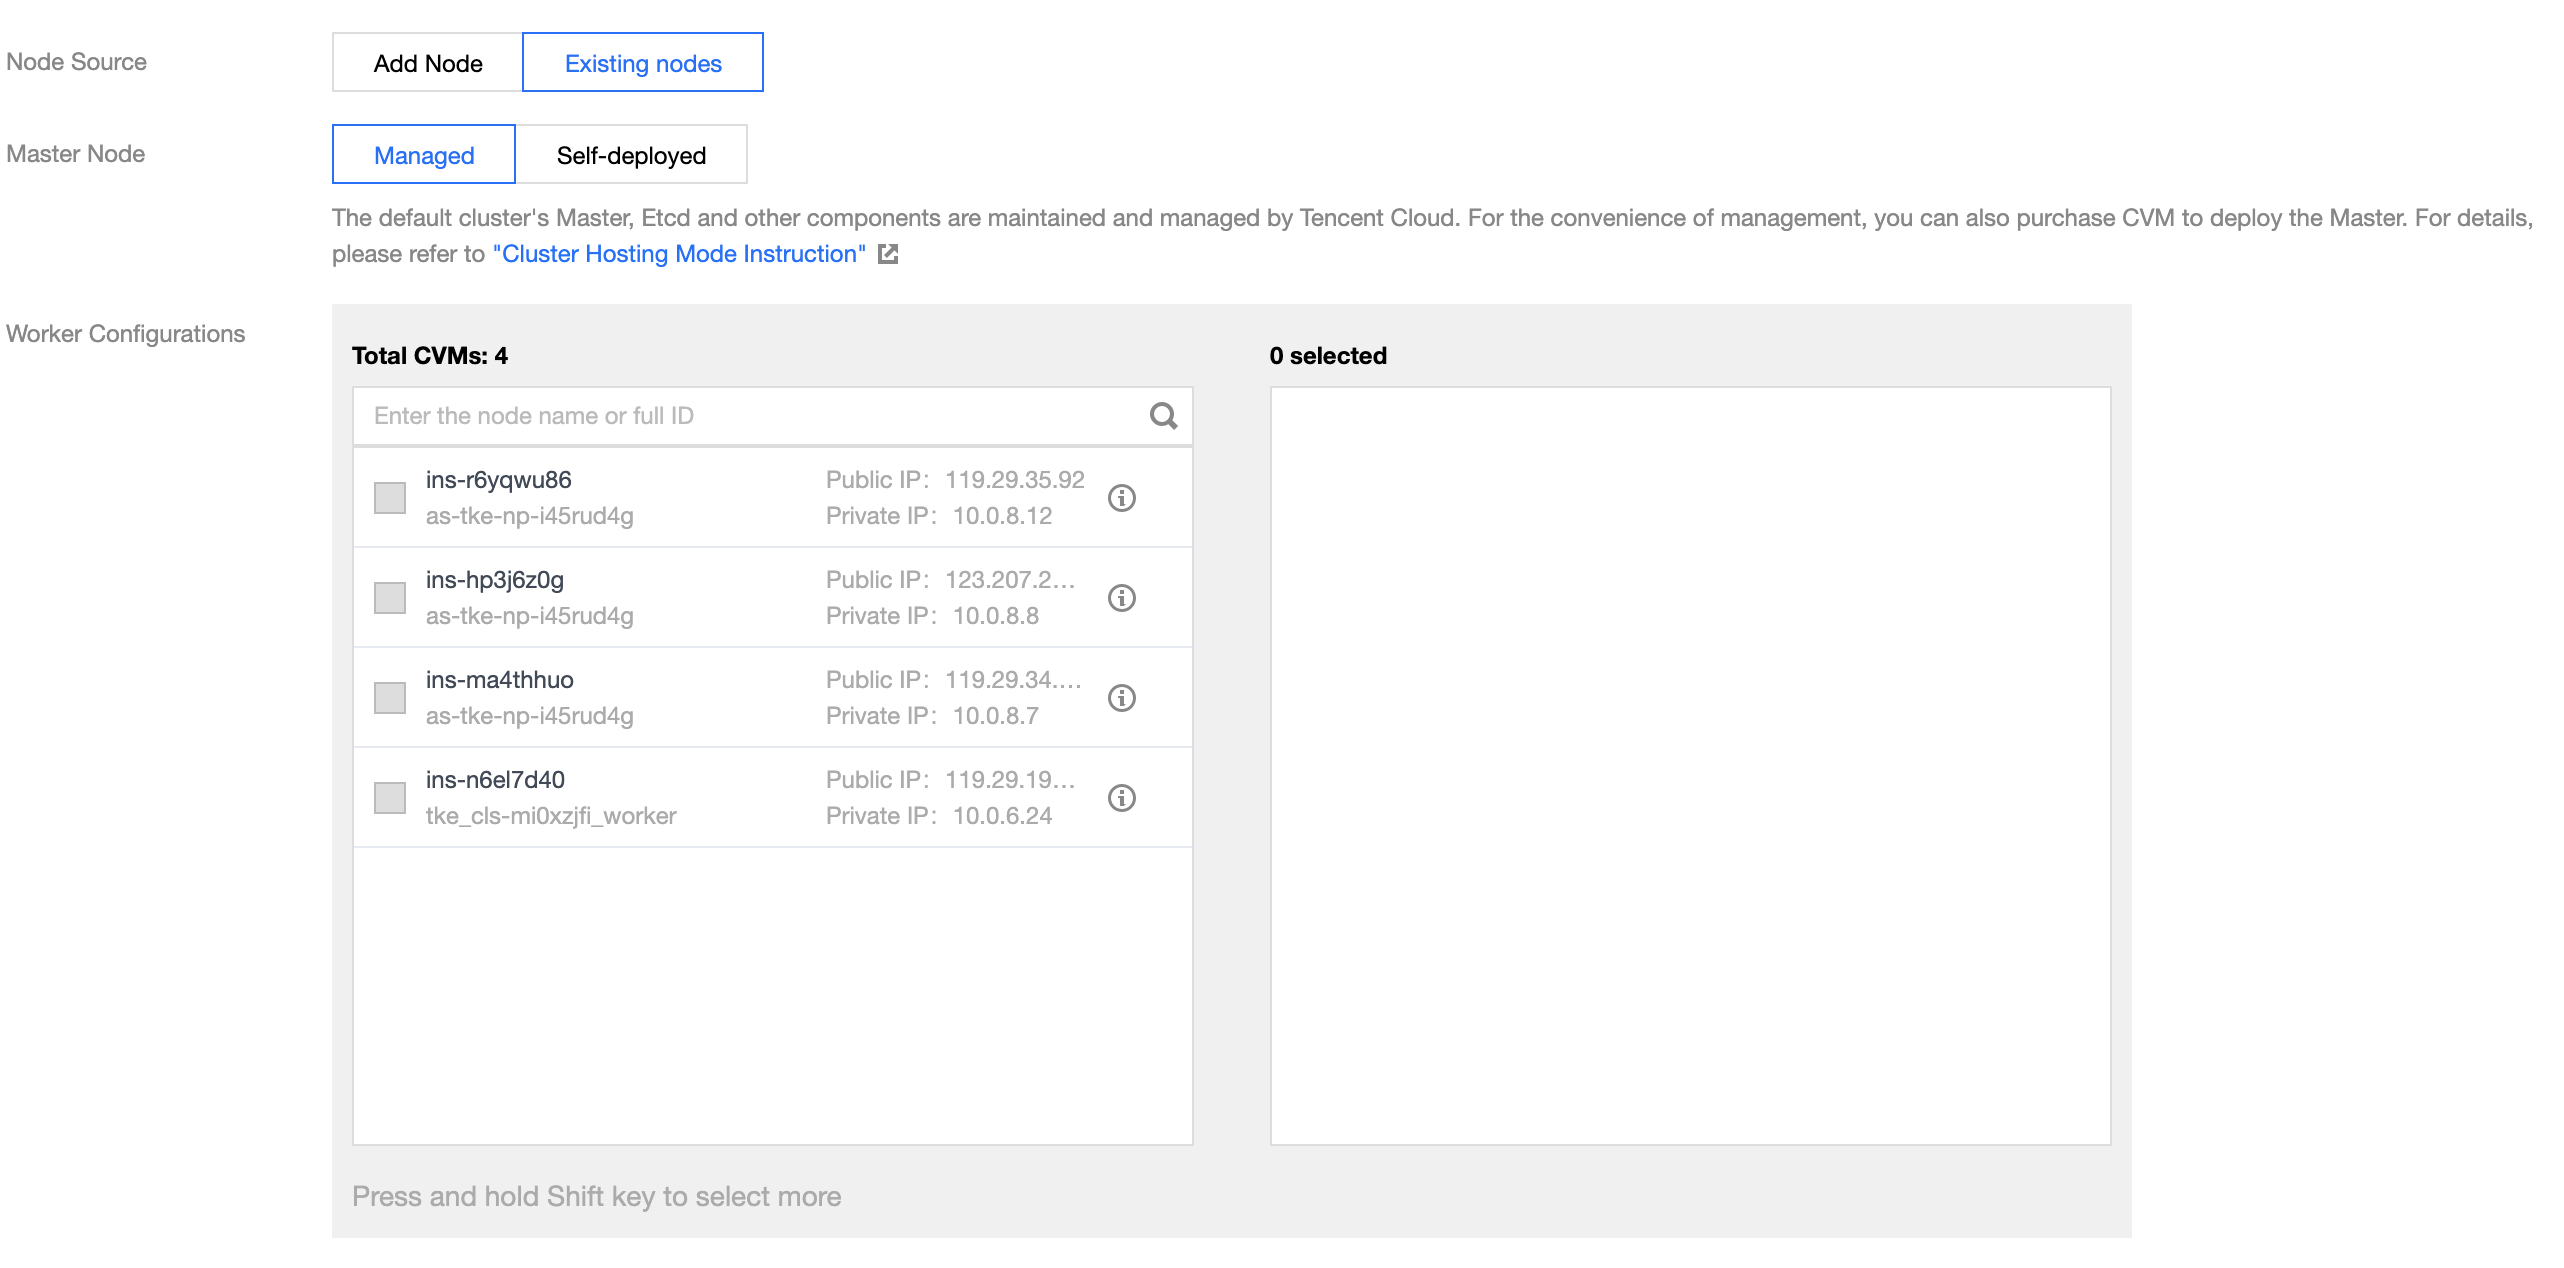Click the empty selected nodes panel

(x=1690, y=765)
